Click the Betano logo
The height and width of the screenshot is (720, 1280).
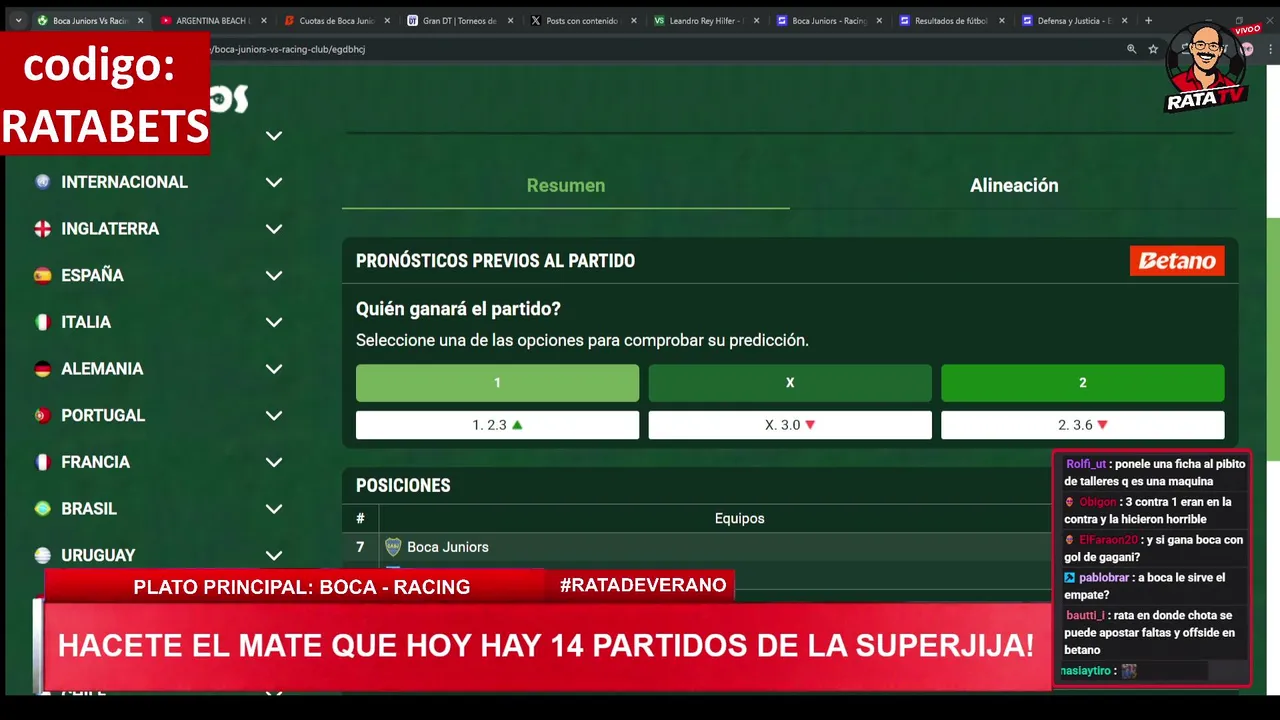pos(1177,261)
